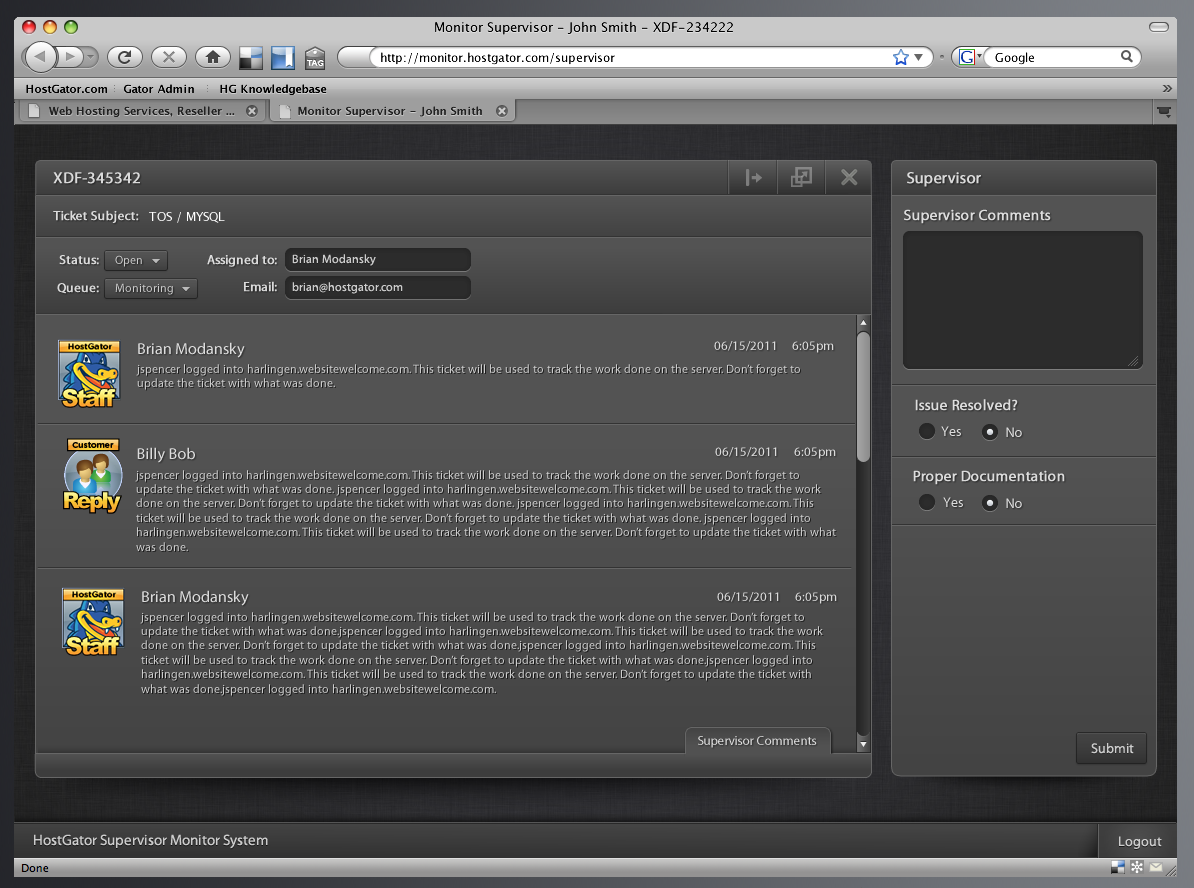Select Yes for Issue Resolved
Viewport: 1194px width, 888px height.
click(927, 431)
